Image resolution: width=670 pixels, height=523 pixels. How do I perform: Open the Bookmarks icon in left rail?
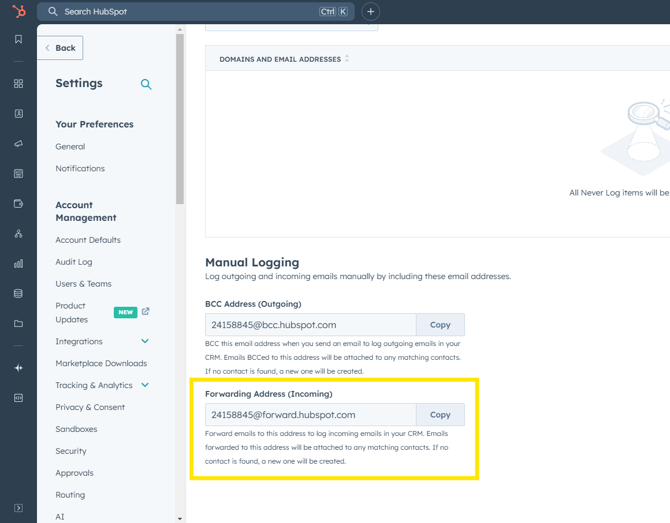tap(18, 40)
